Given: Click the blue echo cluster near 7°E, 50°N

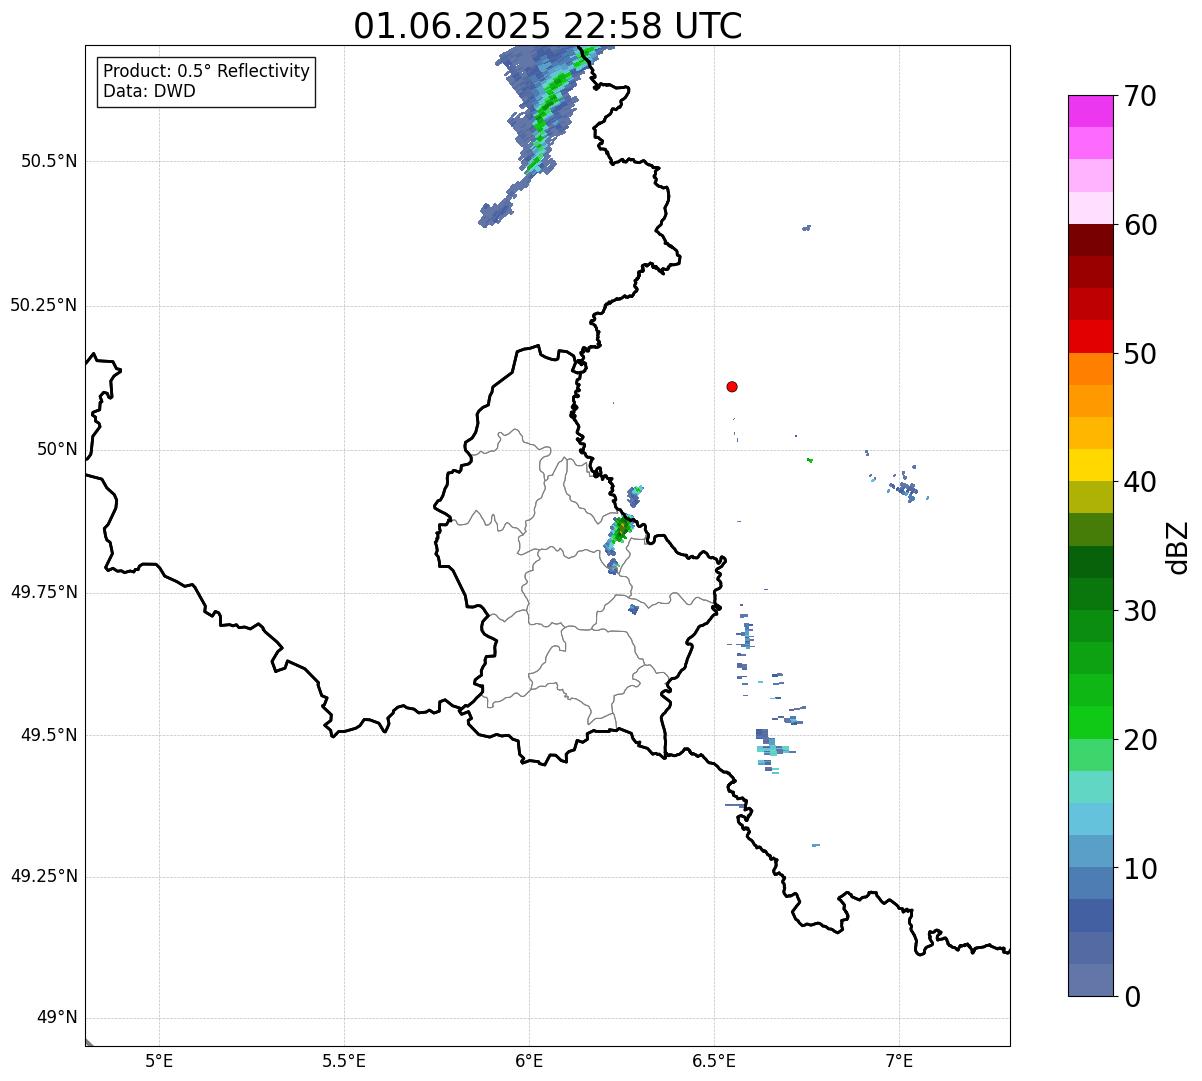Looking at the screenshot, I should [905, 487].
